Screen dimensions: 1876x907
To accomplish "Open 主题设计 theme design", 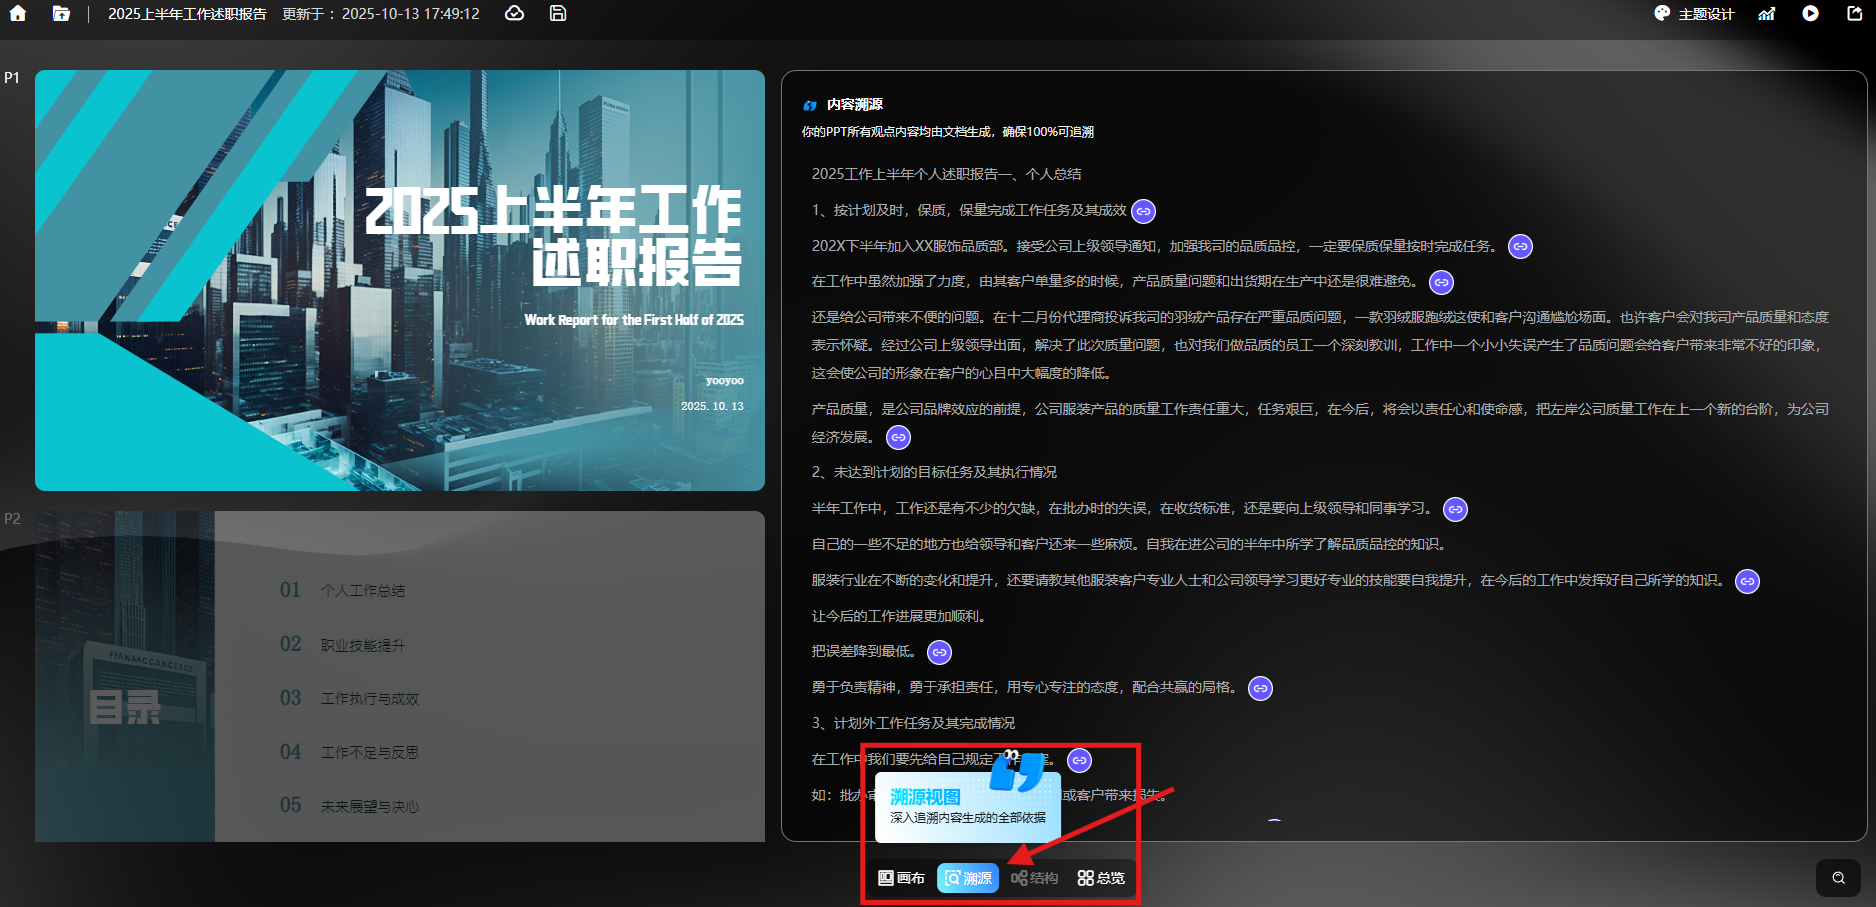I will [1694, 14].
